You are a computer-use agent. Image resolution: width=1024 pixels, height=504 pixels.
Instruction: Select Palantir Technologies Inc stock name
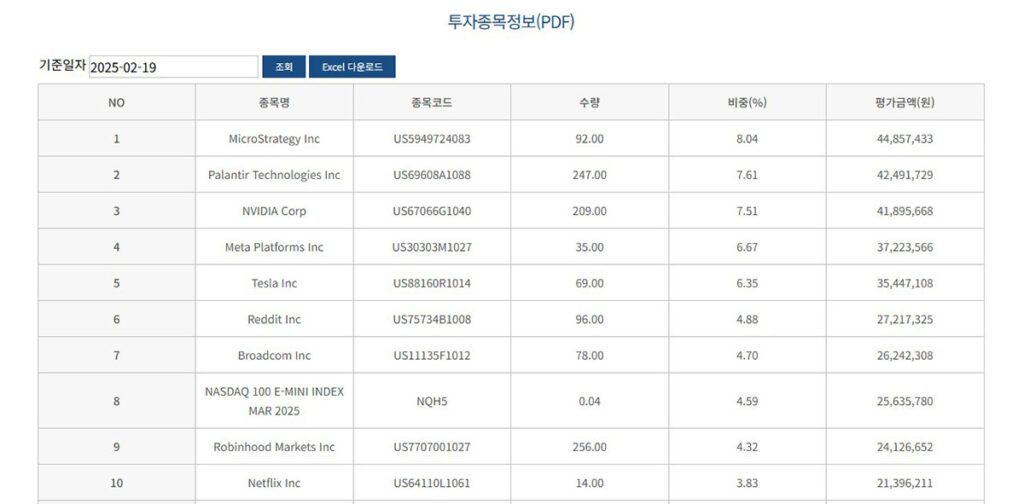[274, 175]
